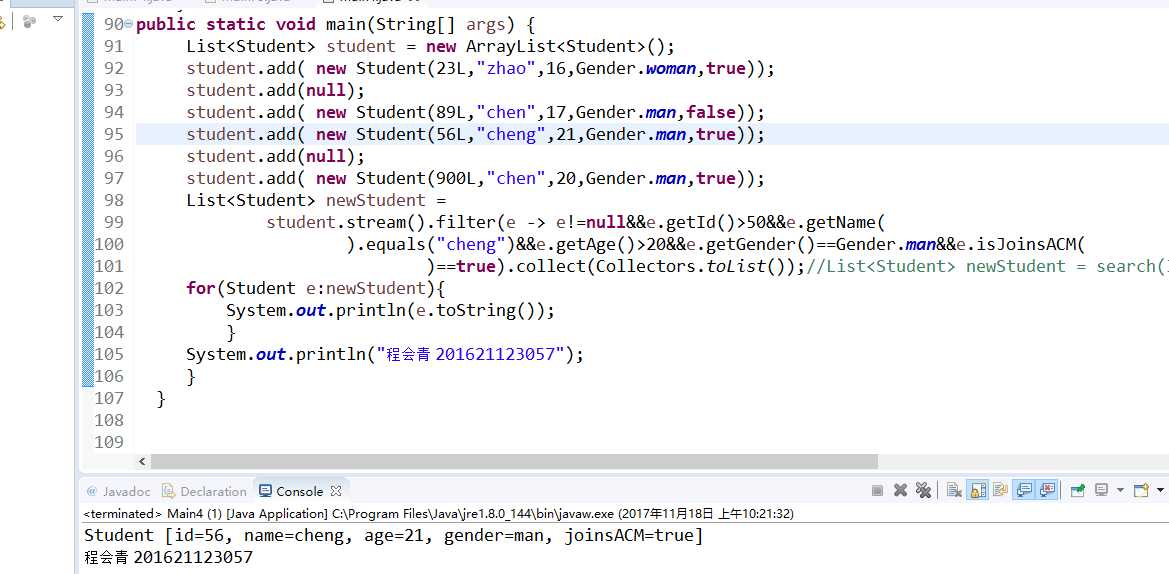The width and height of the screenshot is (1169, 574).
Task: Click the string "程会青 201621123057" on line 105
Action: (470, 354)
